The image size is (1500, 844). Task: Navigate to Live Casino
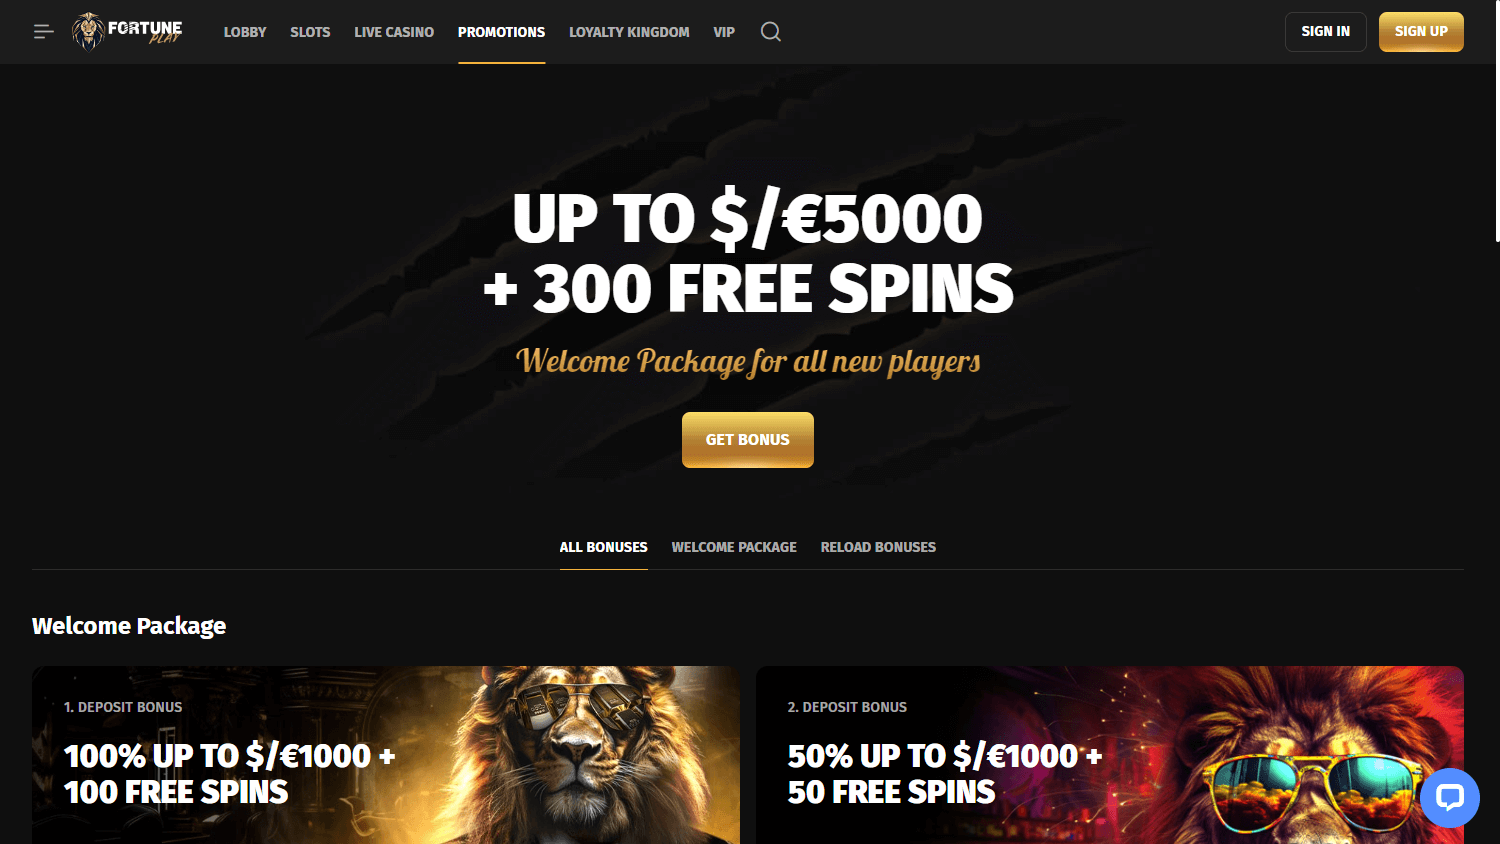click(x=394, y=32)
